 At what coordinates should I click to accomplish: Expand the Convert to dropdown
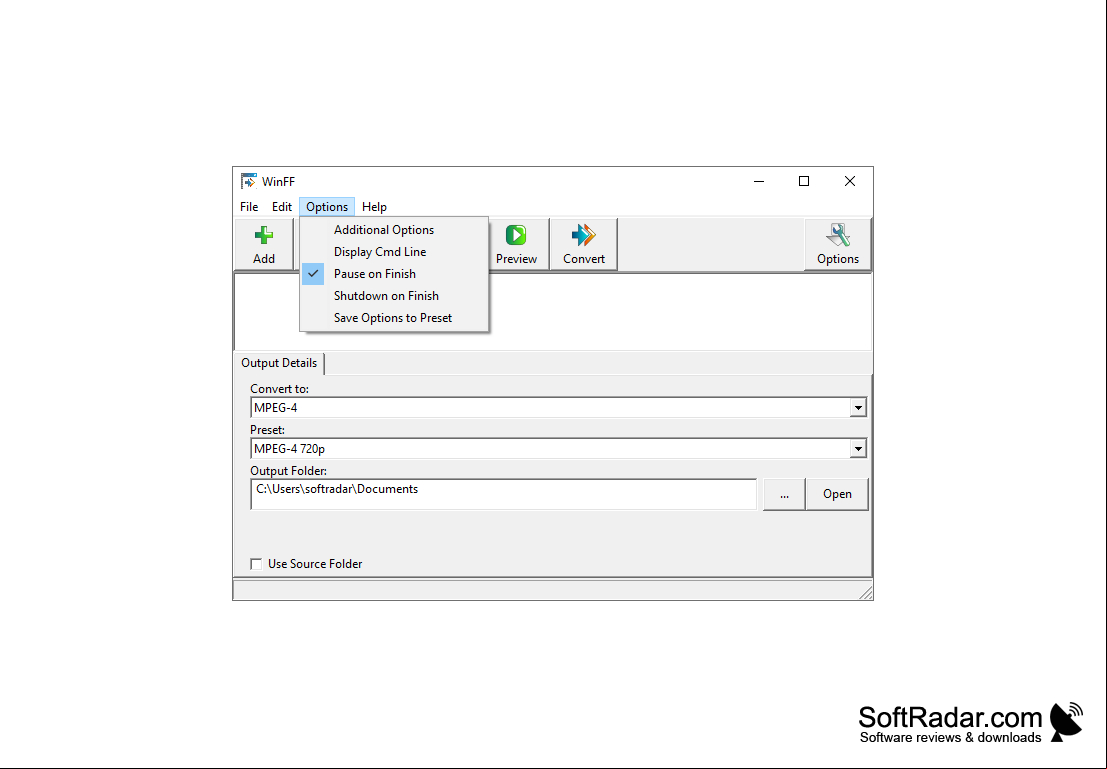point(858,407)
